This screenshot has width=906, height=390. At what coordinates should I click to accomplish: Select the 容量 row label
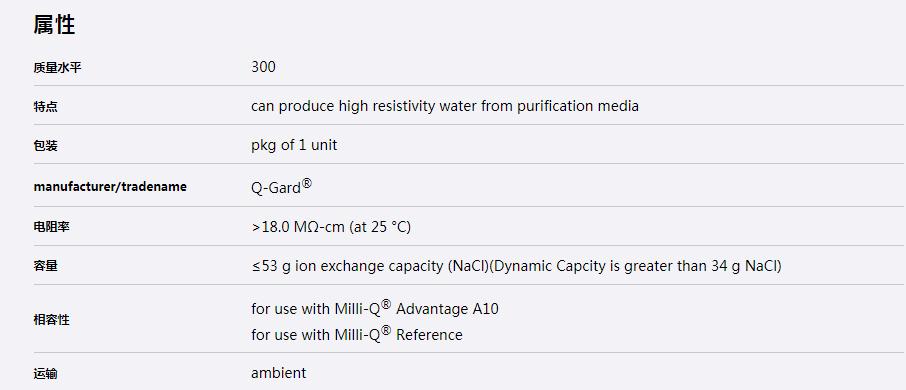[x=46, y=266]
